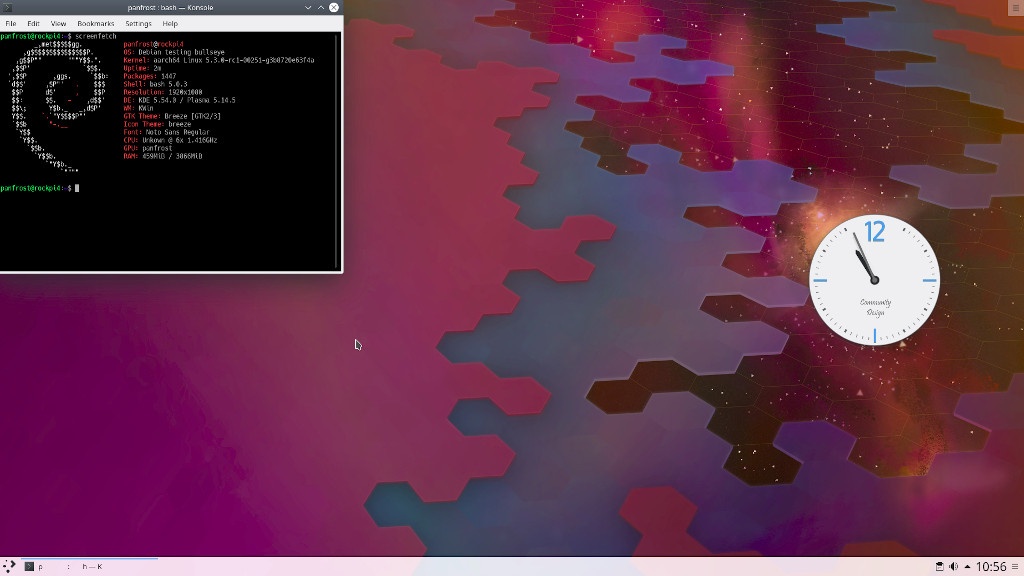This screenshot has width=1024, height=576.
Task: Click the Konsole window icon in the title bar
Action: pyautogui.click(x=8, y=8)
